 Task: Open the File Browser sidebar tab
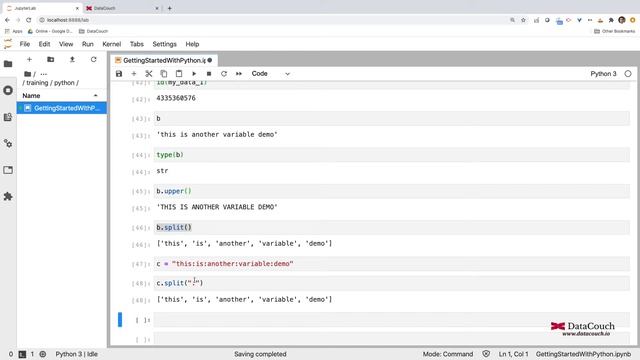[8, 64]
